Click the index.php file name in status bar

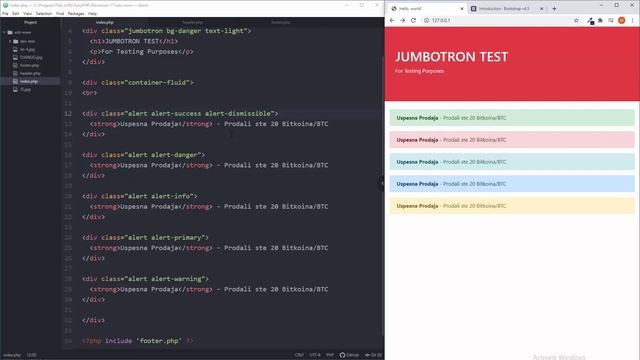[12, 355]
